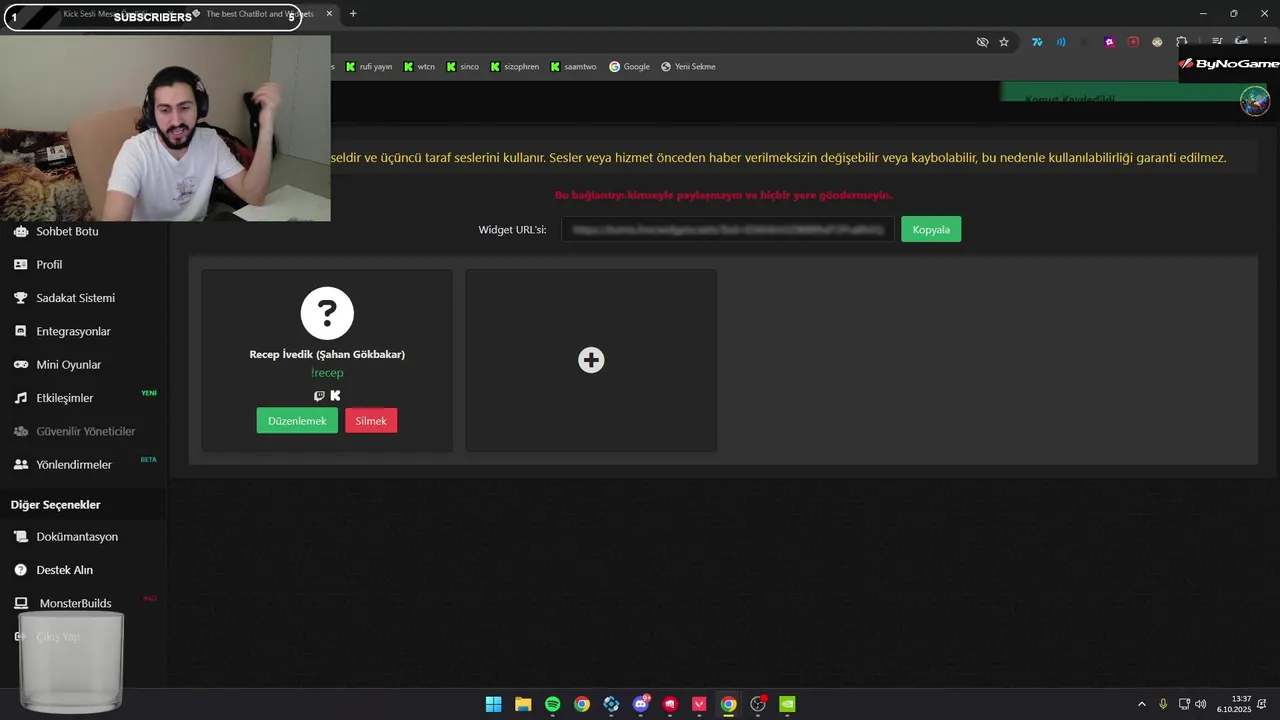Open saamtwo Kick bookmark

point(573,67)
